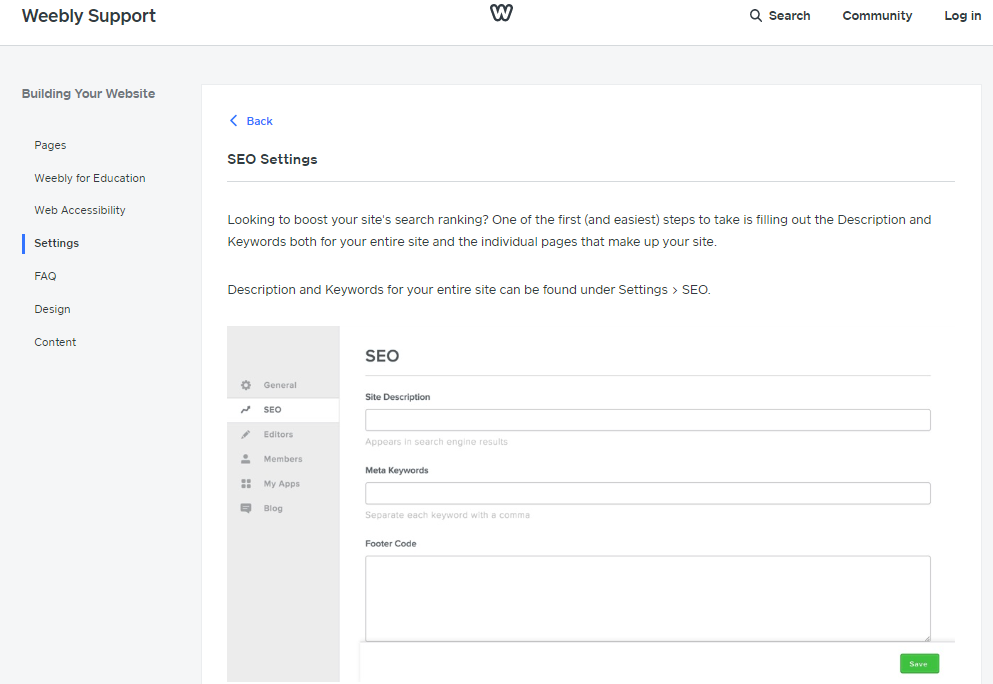Open the FAQ sidebar section
The width and height of the screenshot is (993, 684).
click(45, 276)
